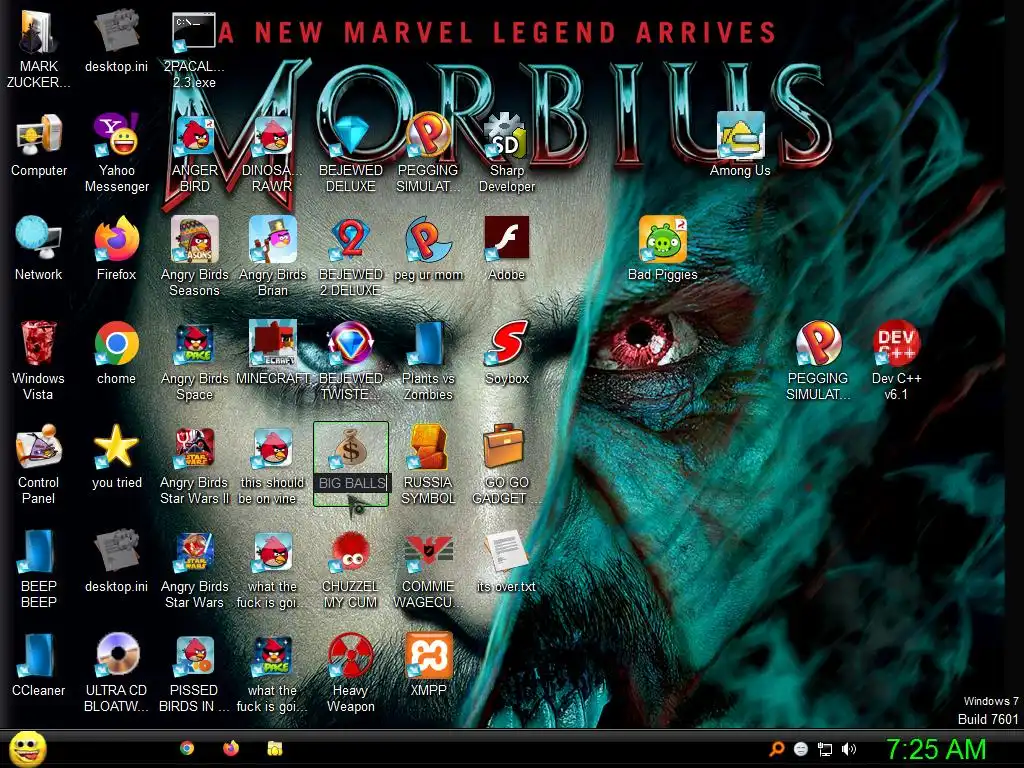Open the volume speaker tray icon
Viewport: 1024px width, 768px height.
point(849,749)
